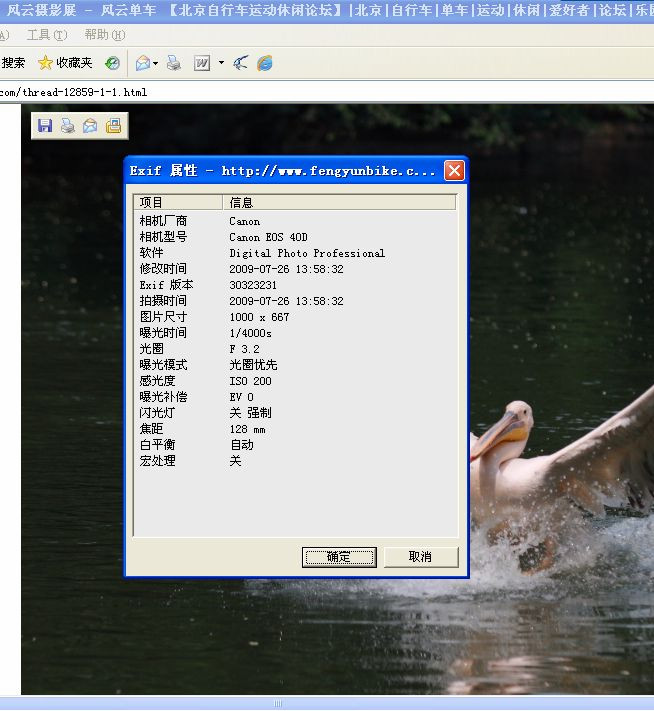Click the Word edit icon in the toolbar
Screen dimensions: 654x711
[x=201, y=63]
